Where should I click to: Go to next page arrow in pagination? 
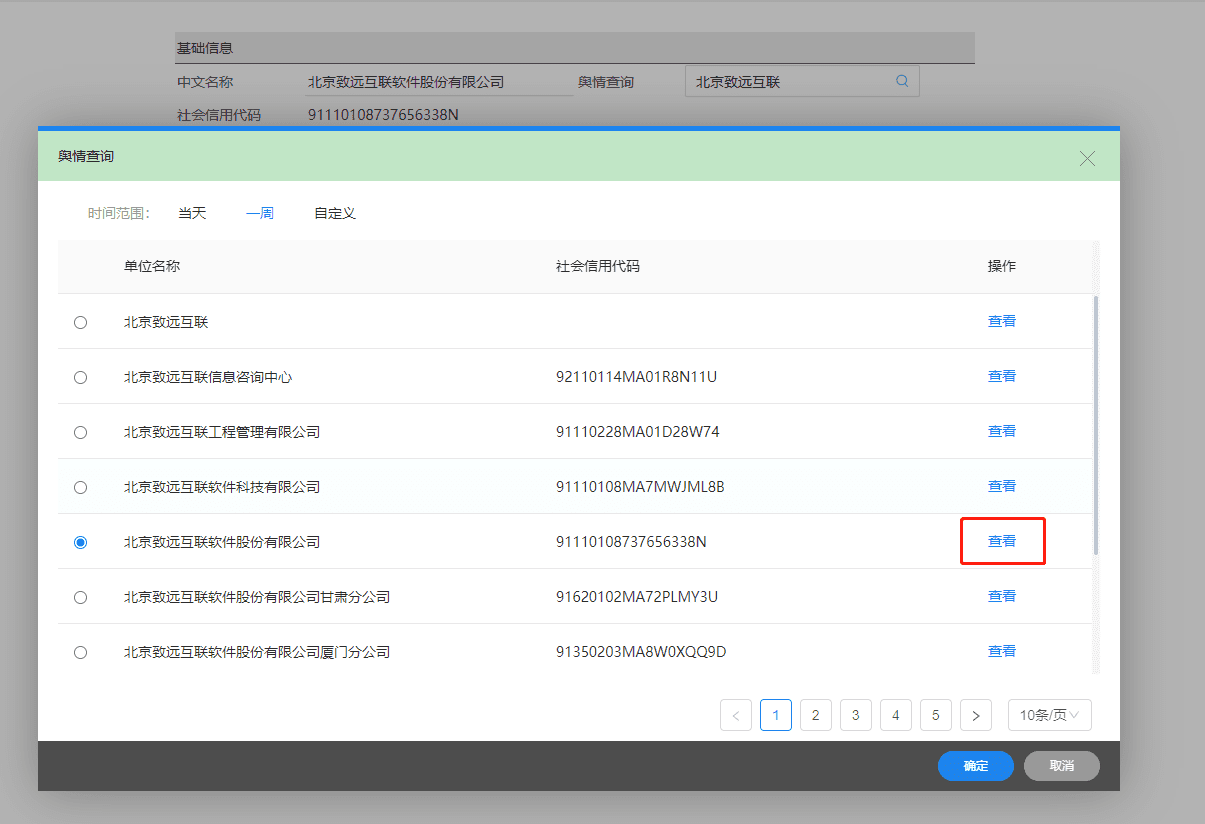(976, 715)
